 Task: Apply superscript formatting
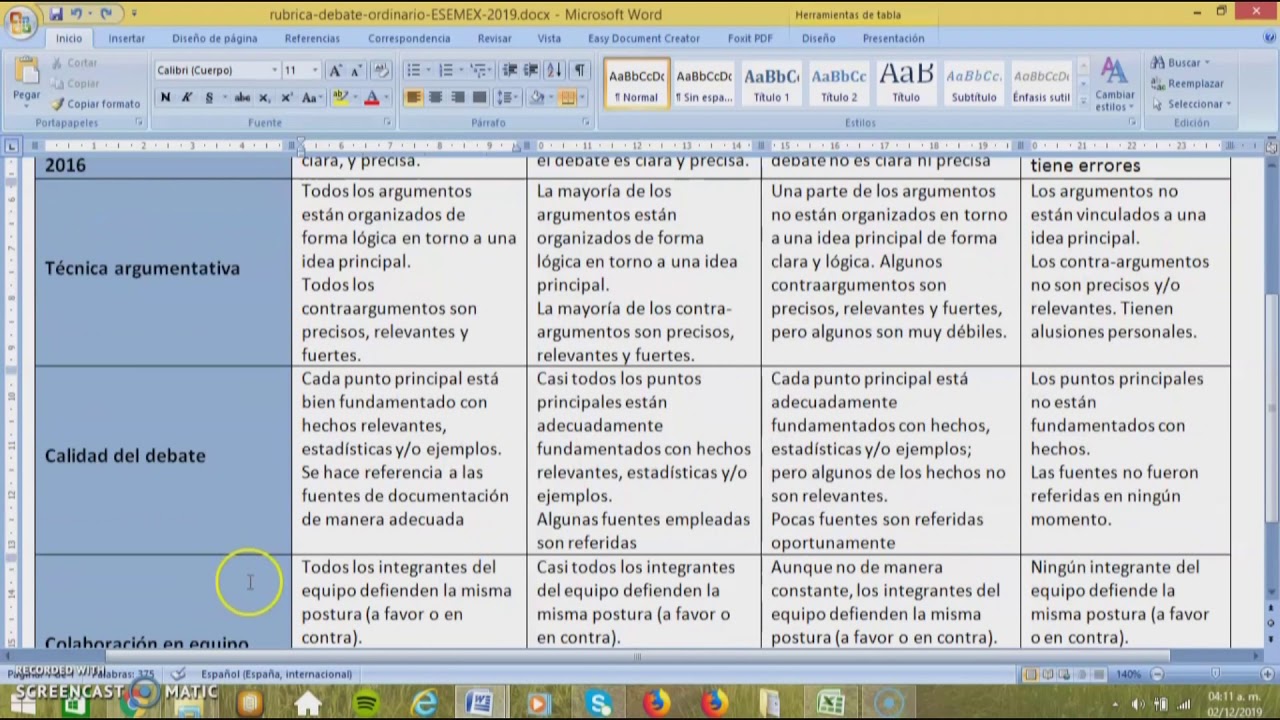tap(286, 98)
